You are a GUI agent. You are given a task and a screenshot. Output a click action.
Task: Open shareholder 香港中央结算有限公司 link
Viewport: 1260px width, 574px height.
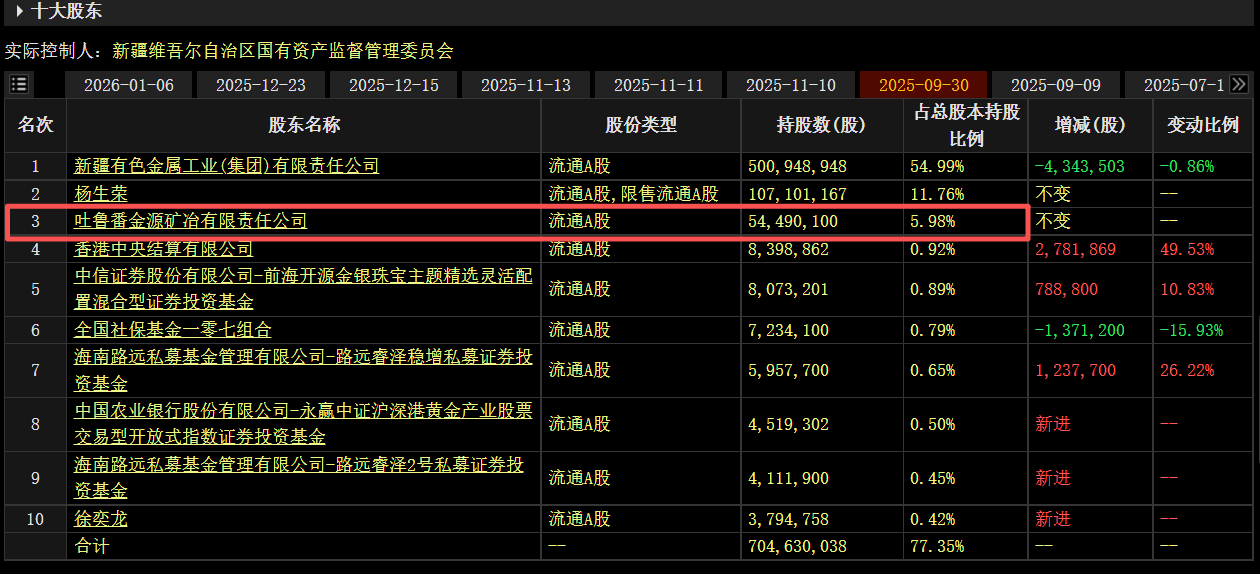(x=164, y=248)
